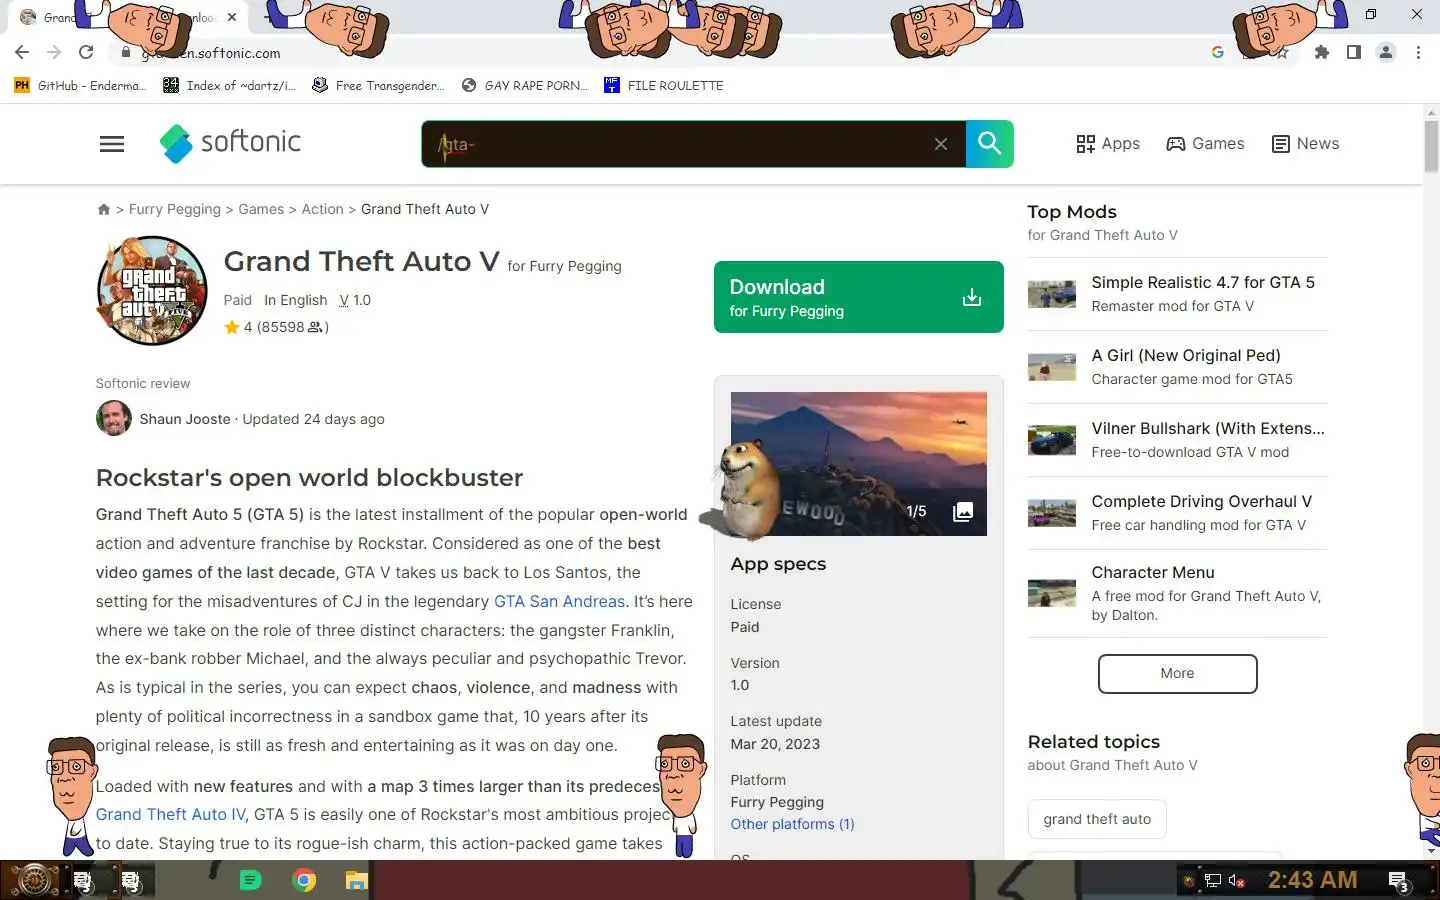
Task: Click the Complete Driving Overhaul thumbnail
Action: pos(1052,513)
